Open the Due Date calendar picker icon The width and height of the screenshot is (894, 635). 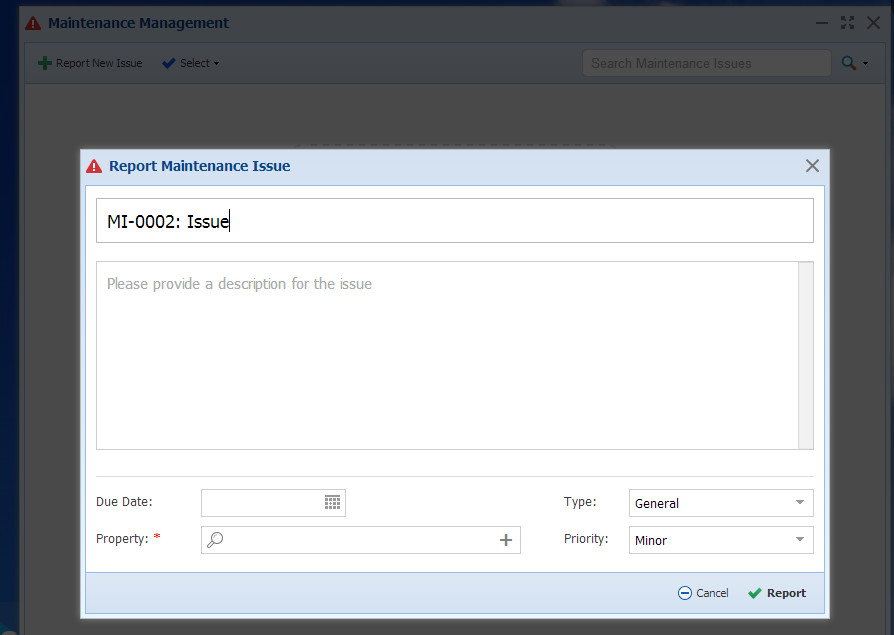point(332,502)
